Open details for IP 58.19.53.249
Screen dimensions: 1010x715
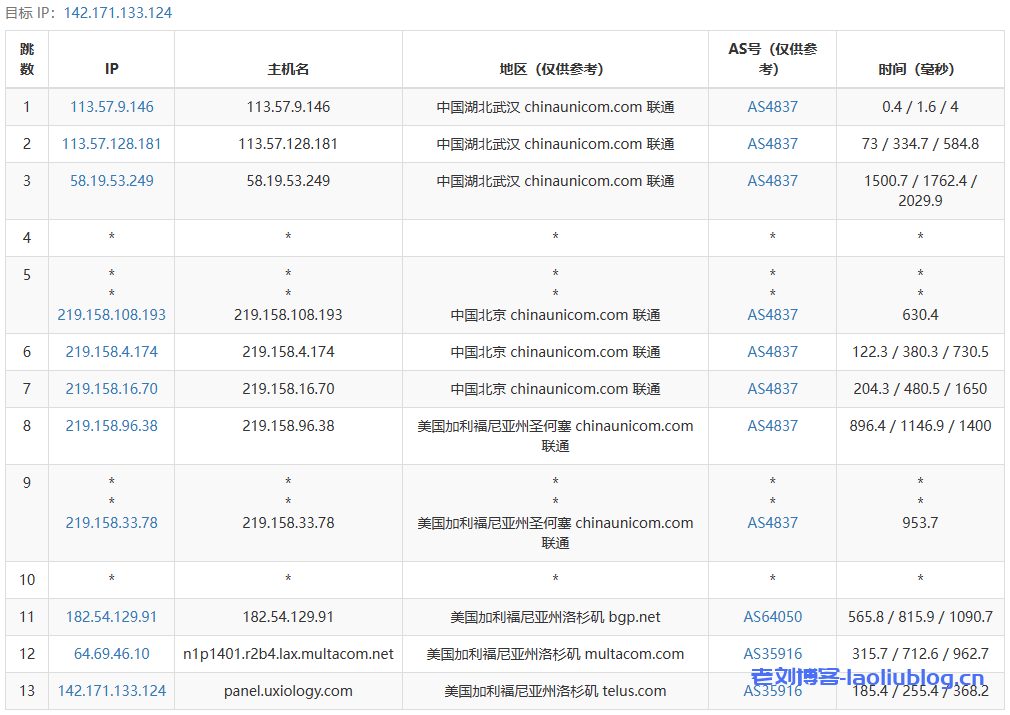[x=111, y=180]
